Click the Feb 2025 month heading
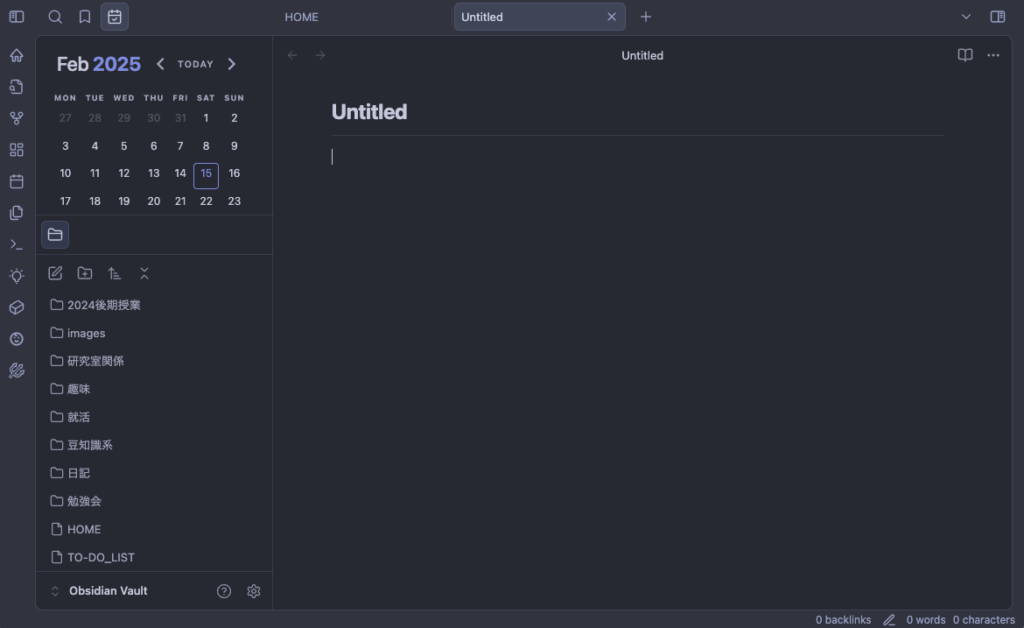Image resolution: width=1024 pixels, height=628 pixels. click(x=99, y=64)
